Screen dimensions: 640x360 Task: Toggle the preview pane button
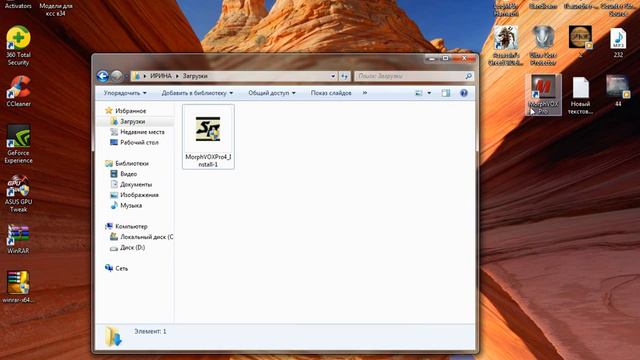click(446, 93)
